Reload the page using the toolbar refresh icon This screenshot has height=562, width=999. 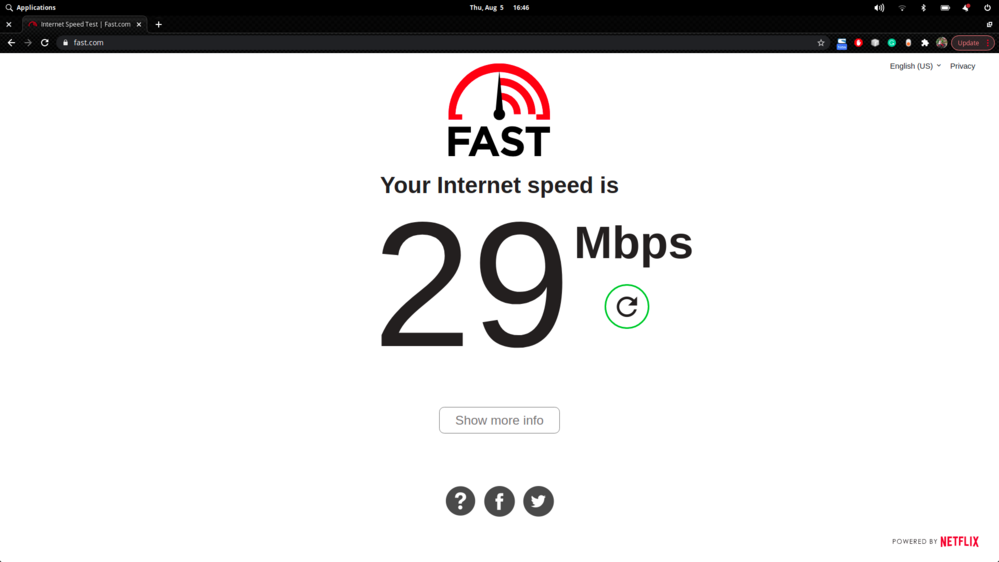[x=45, y=43]
